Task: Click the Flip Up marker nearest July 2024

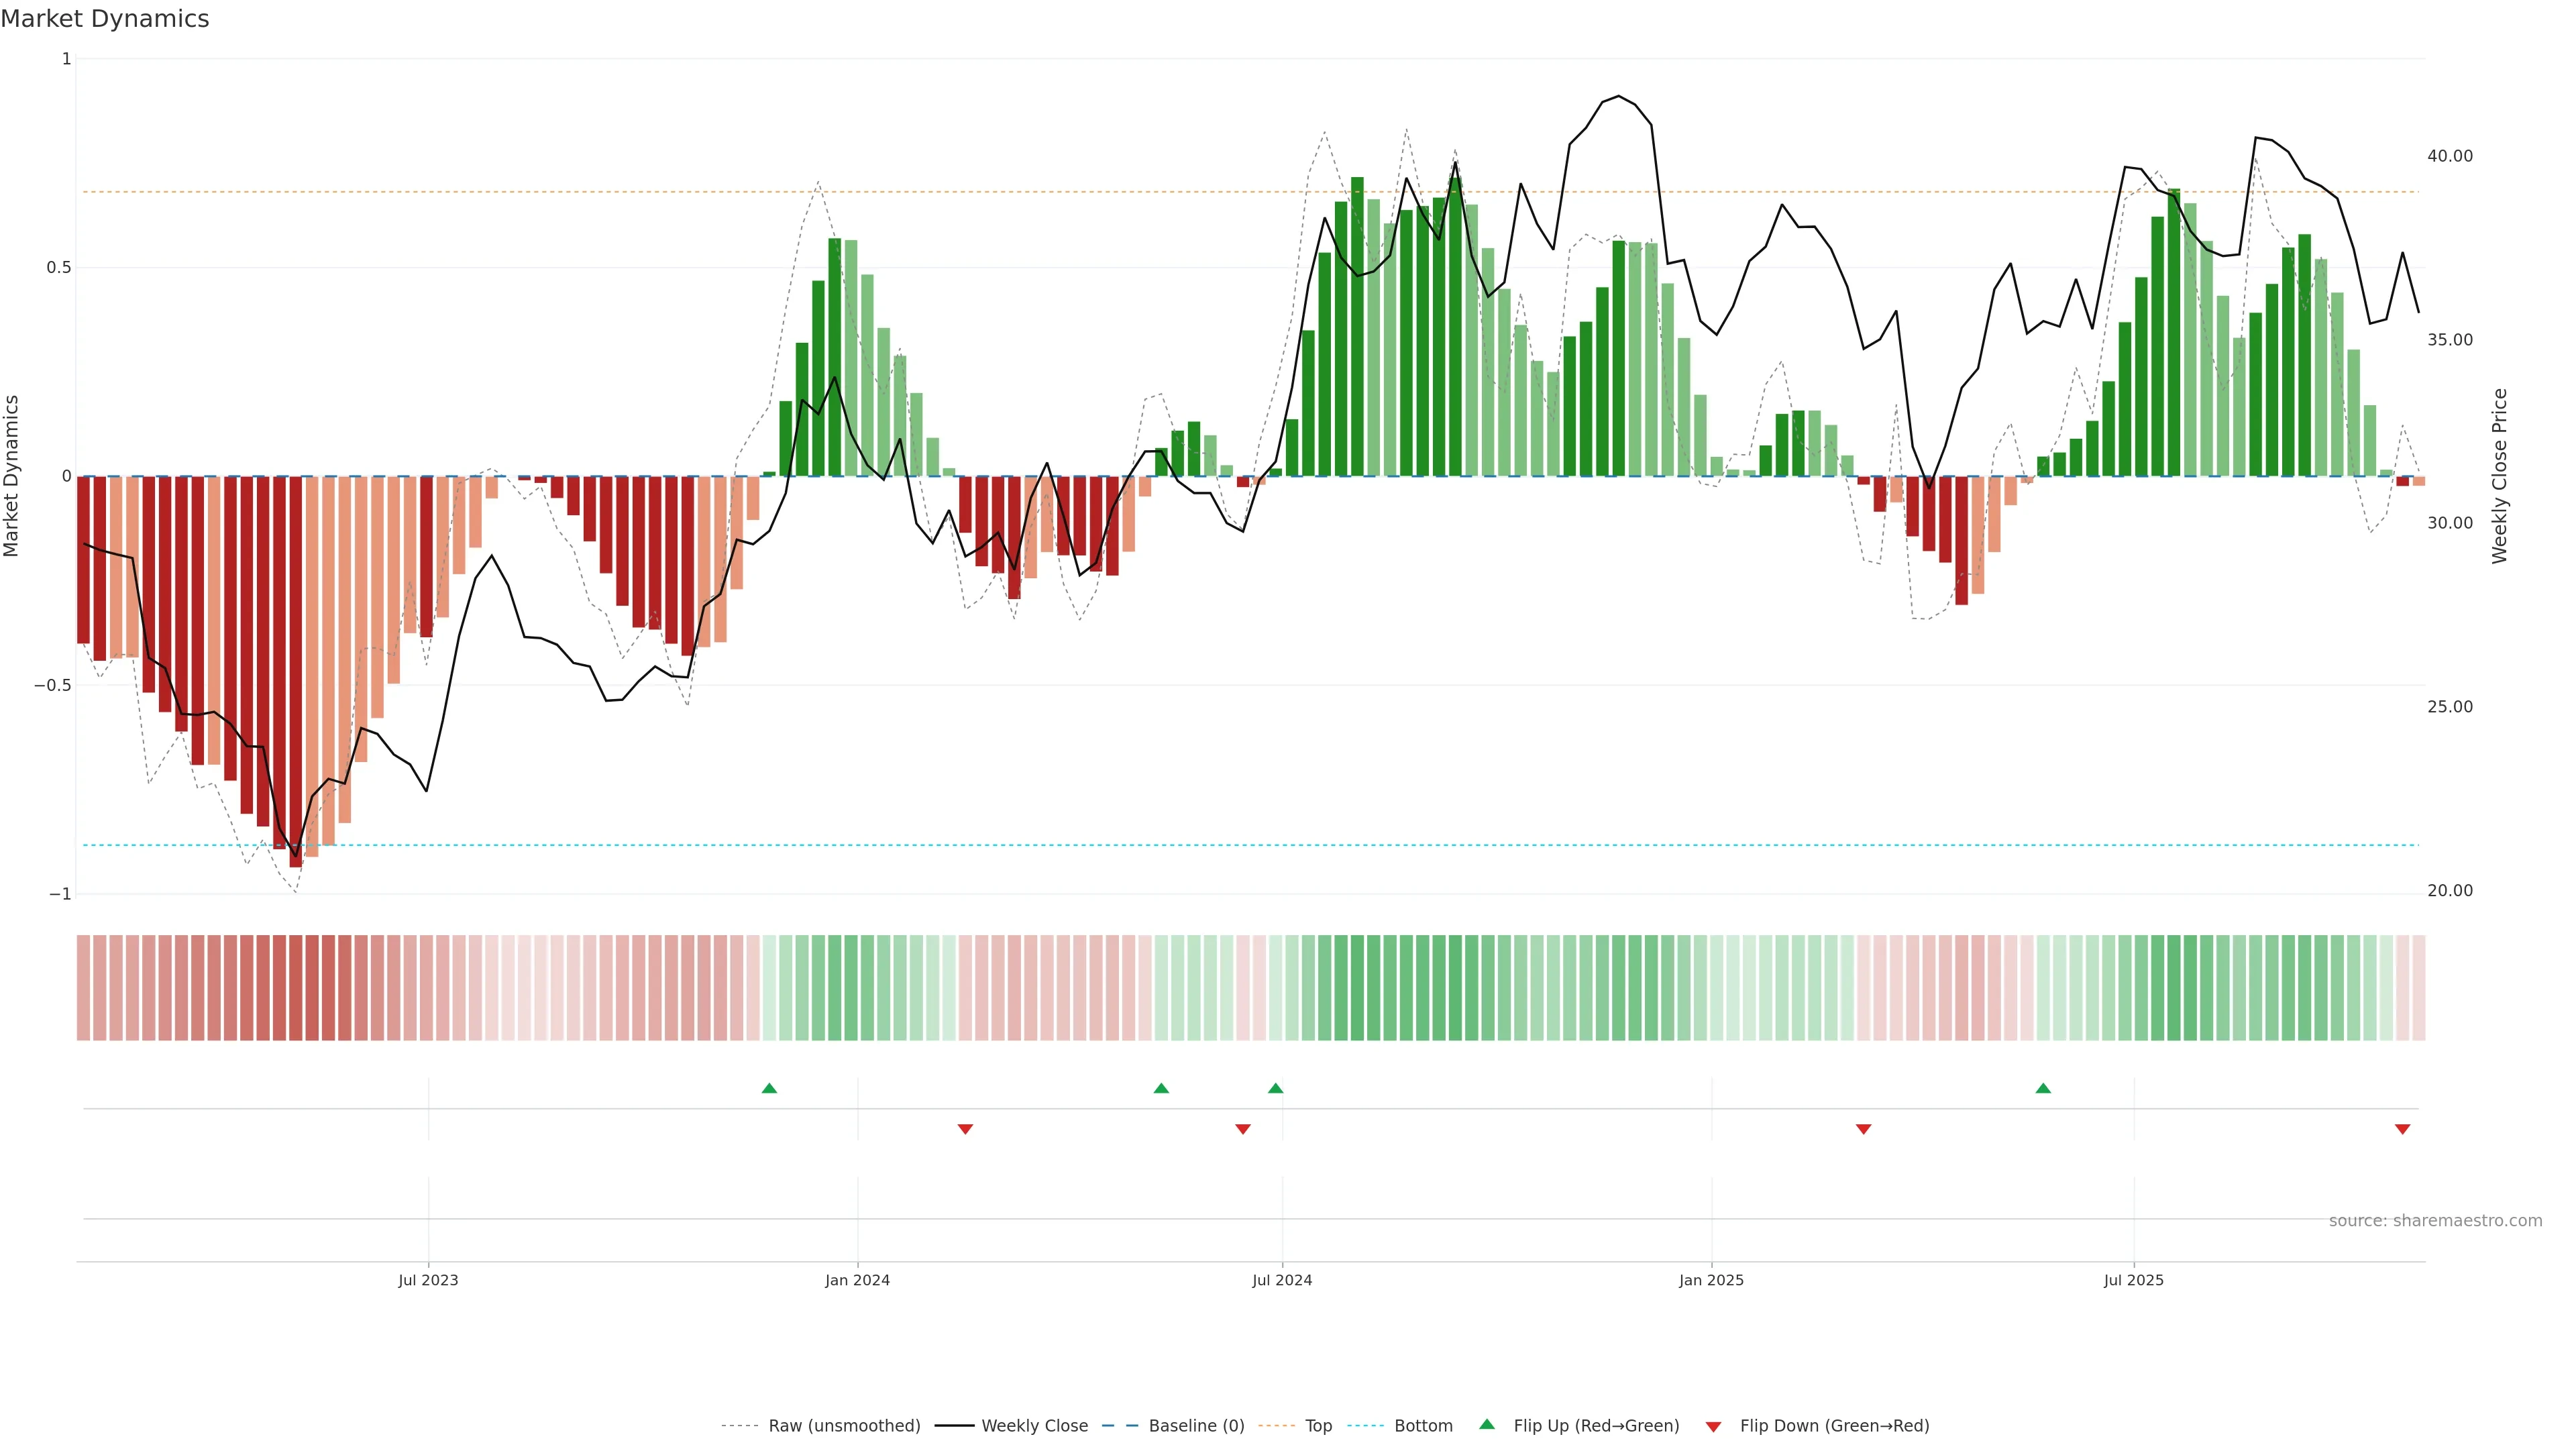Action: 1275,1088
